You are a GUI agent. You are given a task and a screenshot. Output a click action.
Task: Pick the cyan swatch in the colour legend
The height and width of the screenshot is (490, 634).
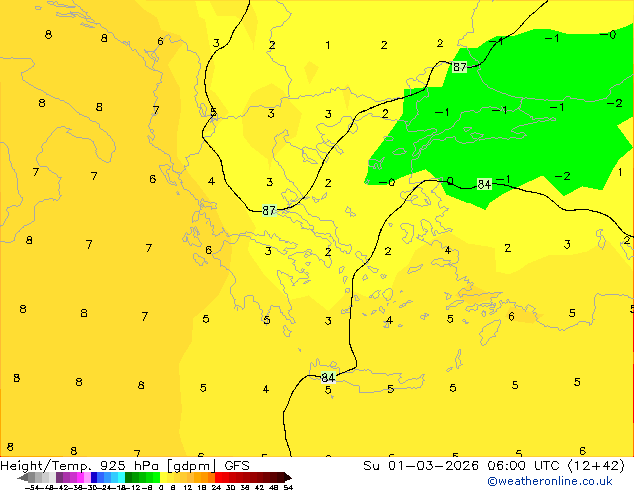(x=121, y=477)
